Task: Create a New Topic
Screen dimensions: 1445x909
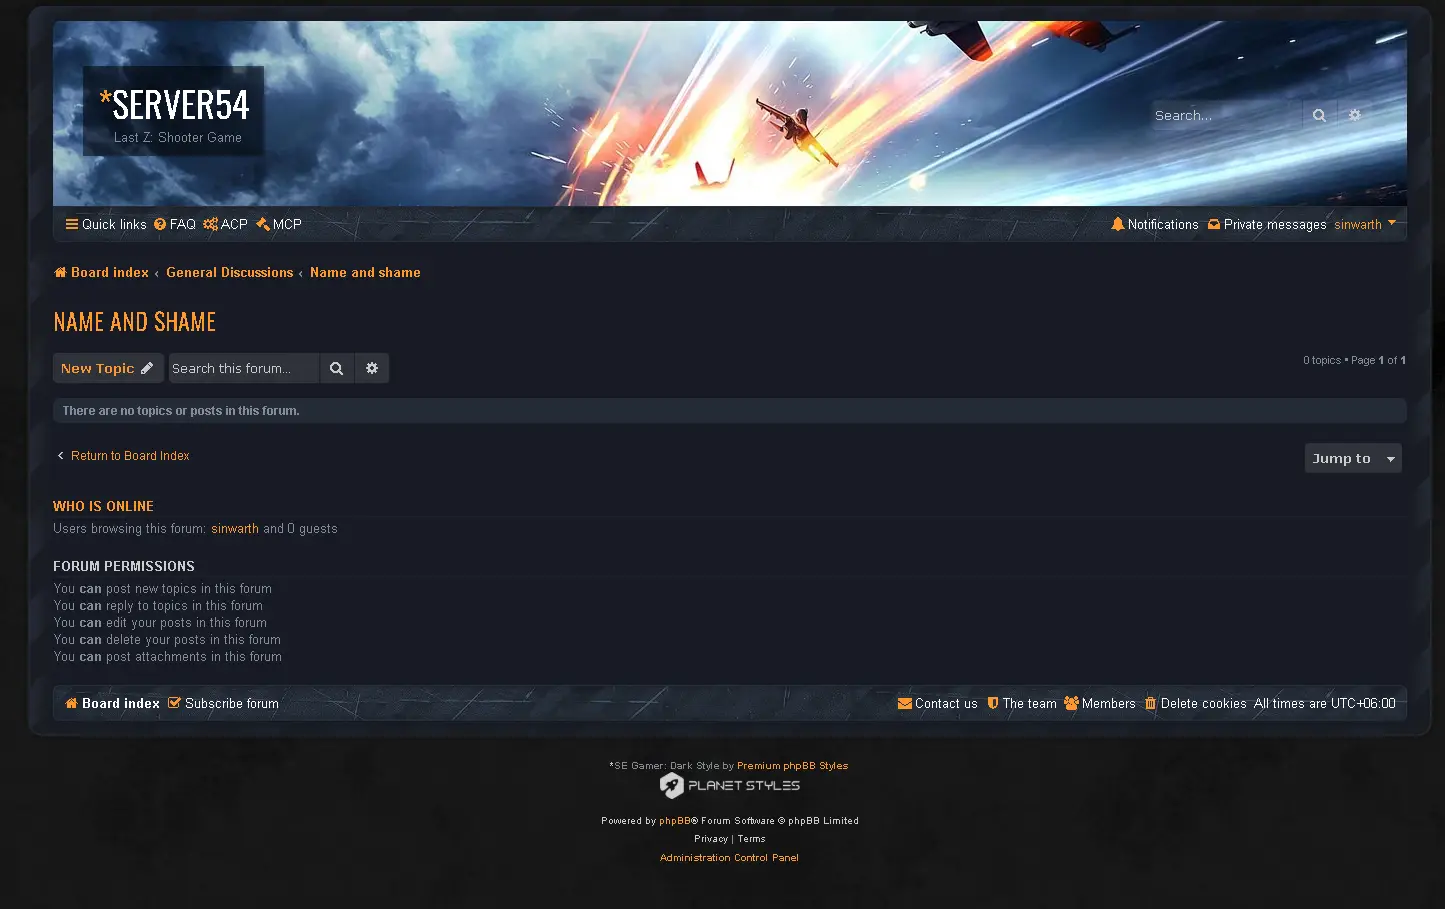Action: click(x=108, y=368)
